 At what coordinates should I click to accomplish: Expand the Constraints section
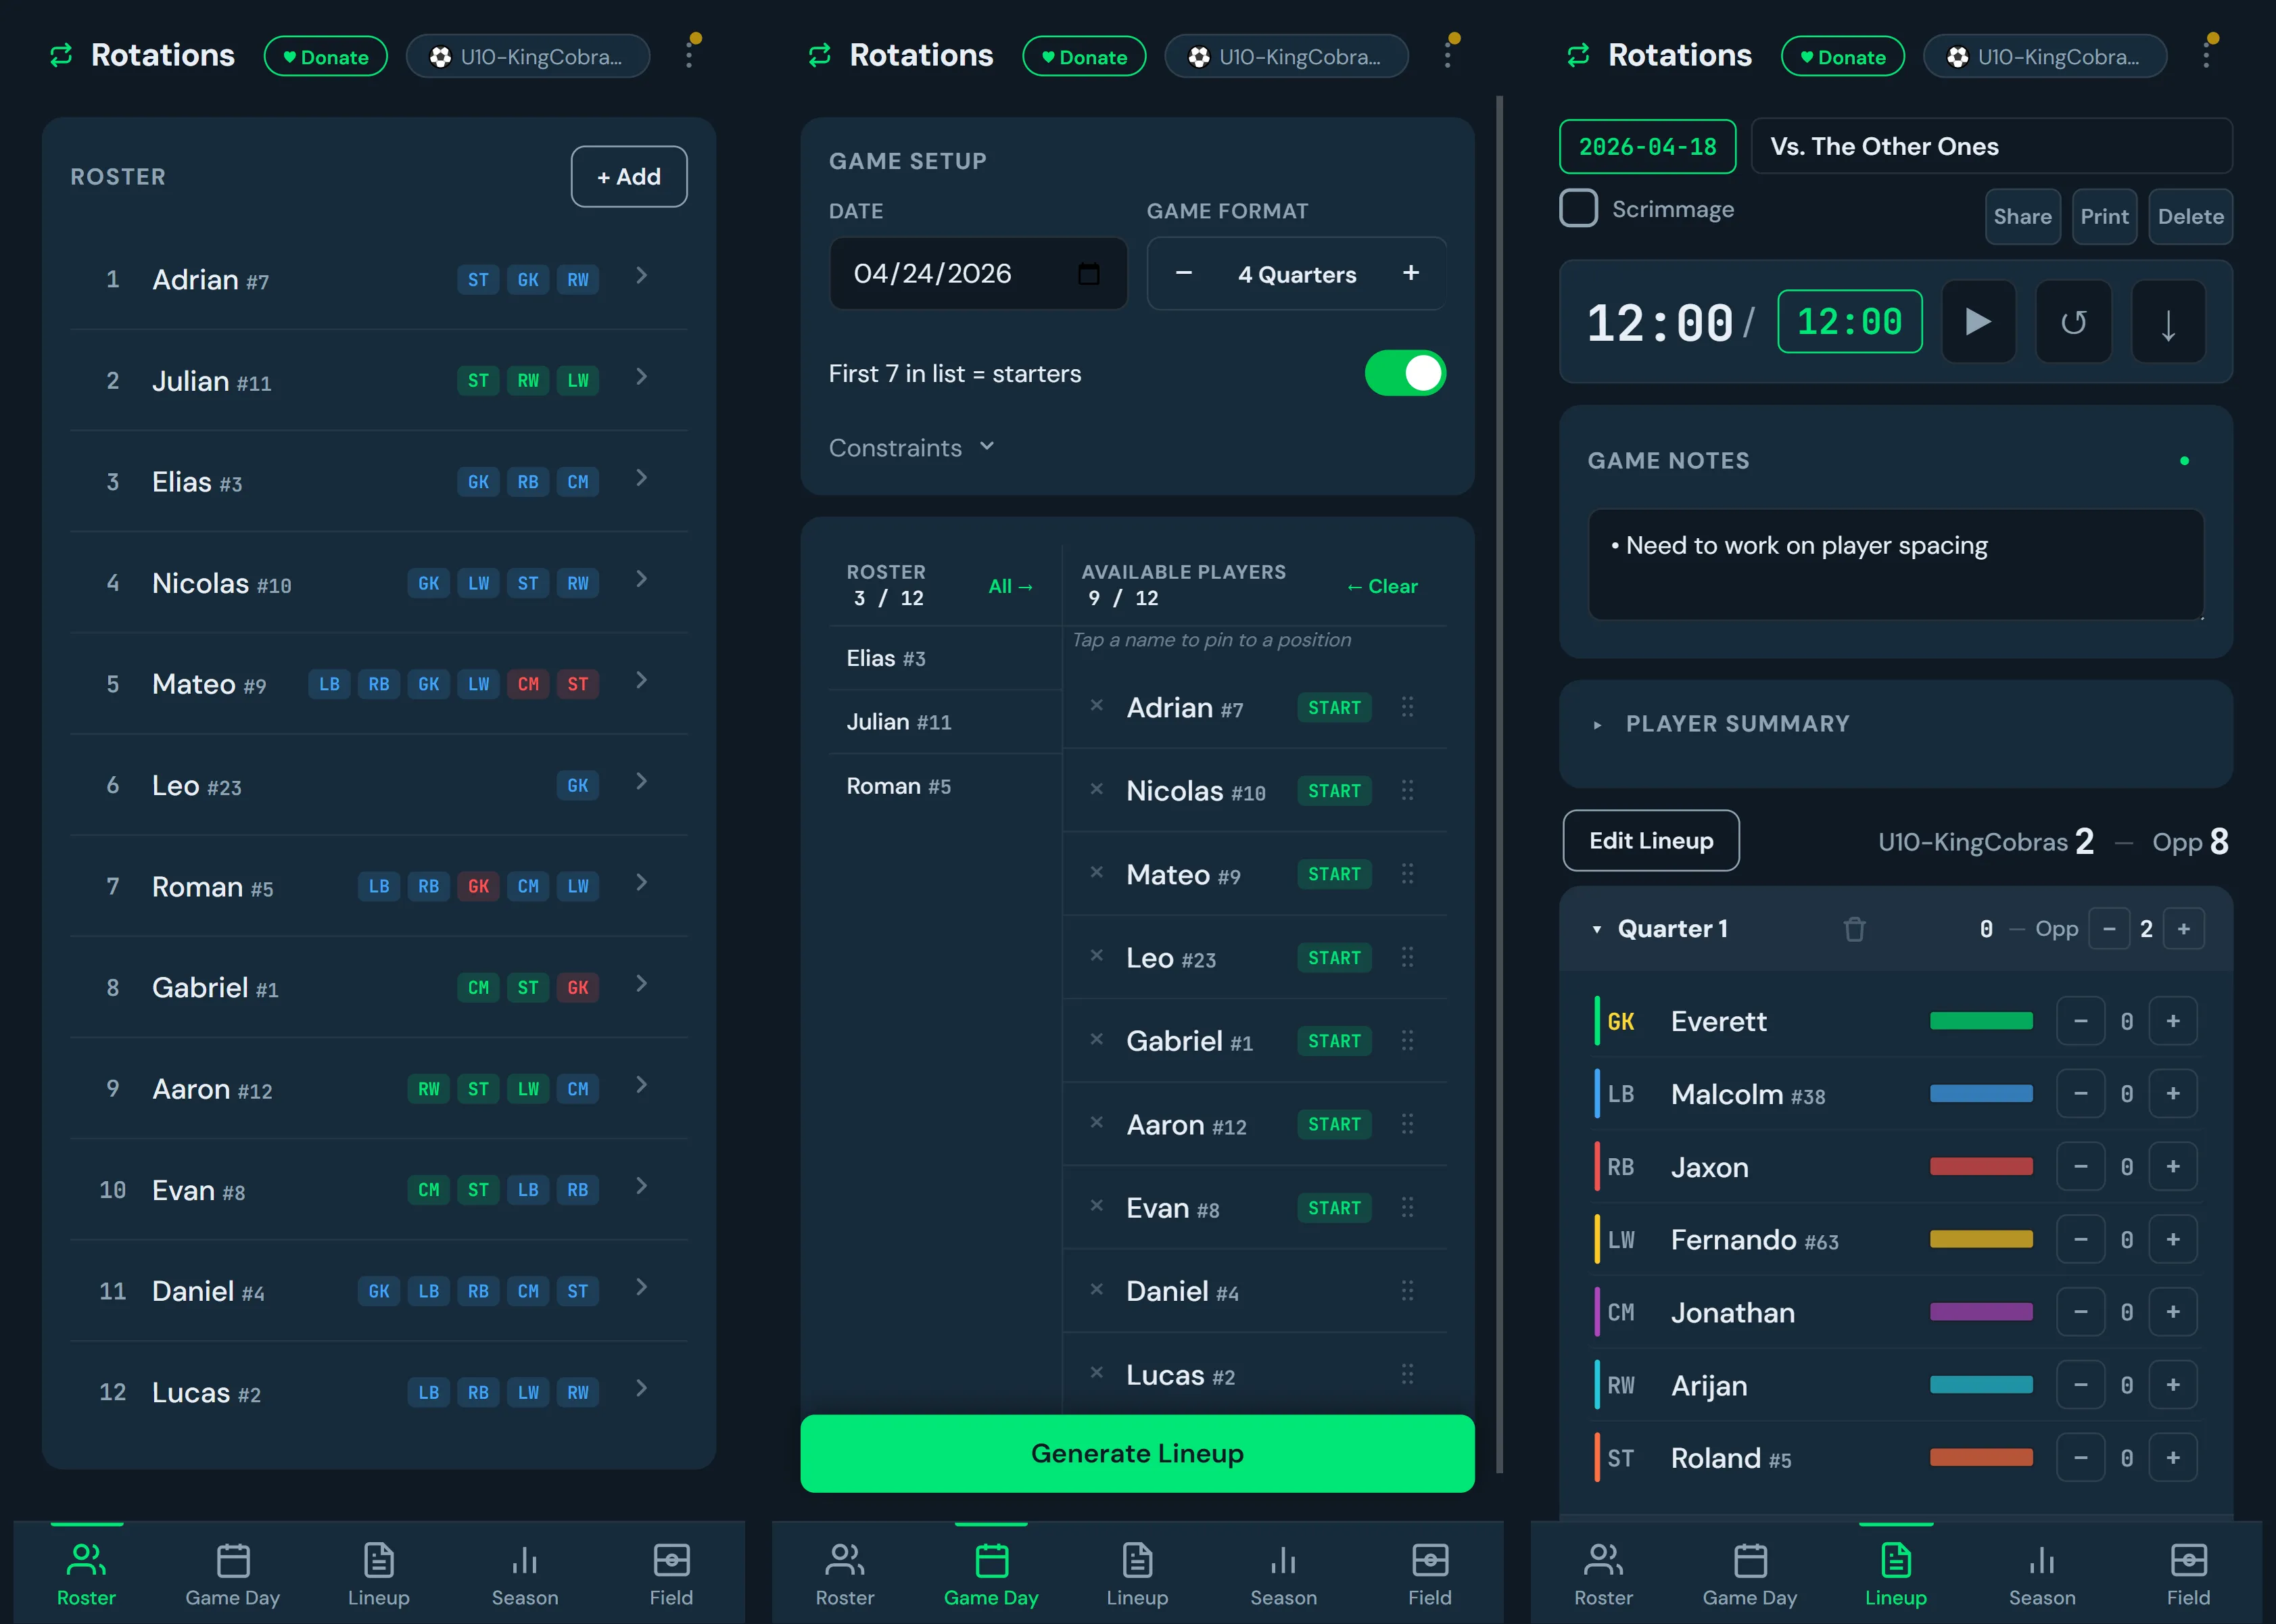911,448
